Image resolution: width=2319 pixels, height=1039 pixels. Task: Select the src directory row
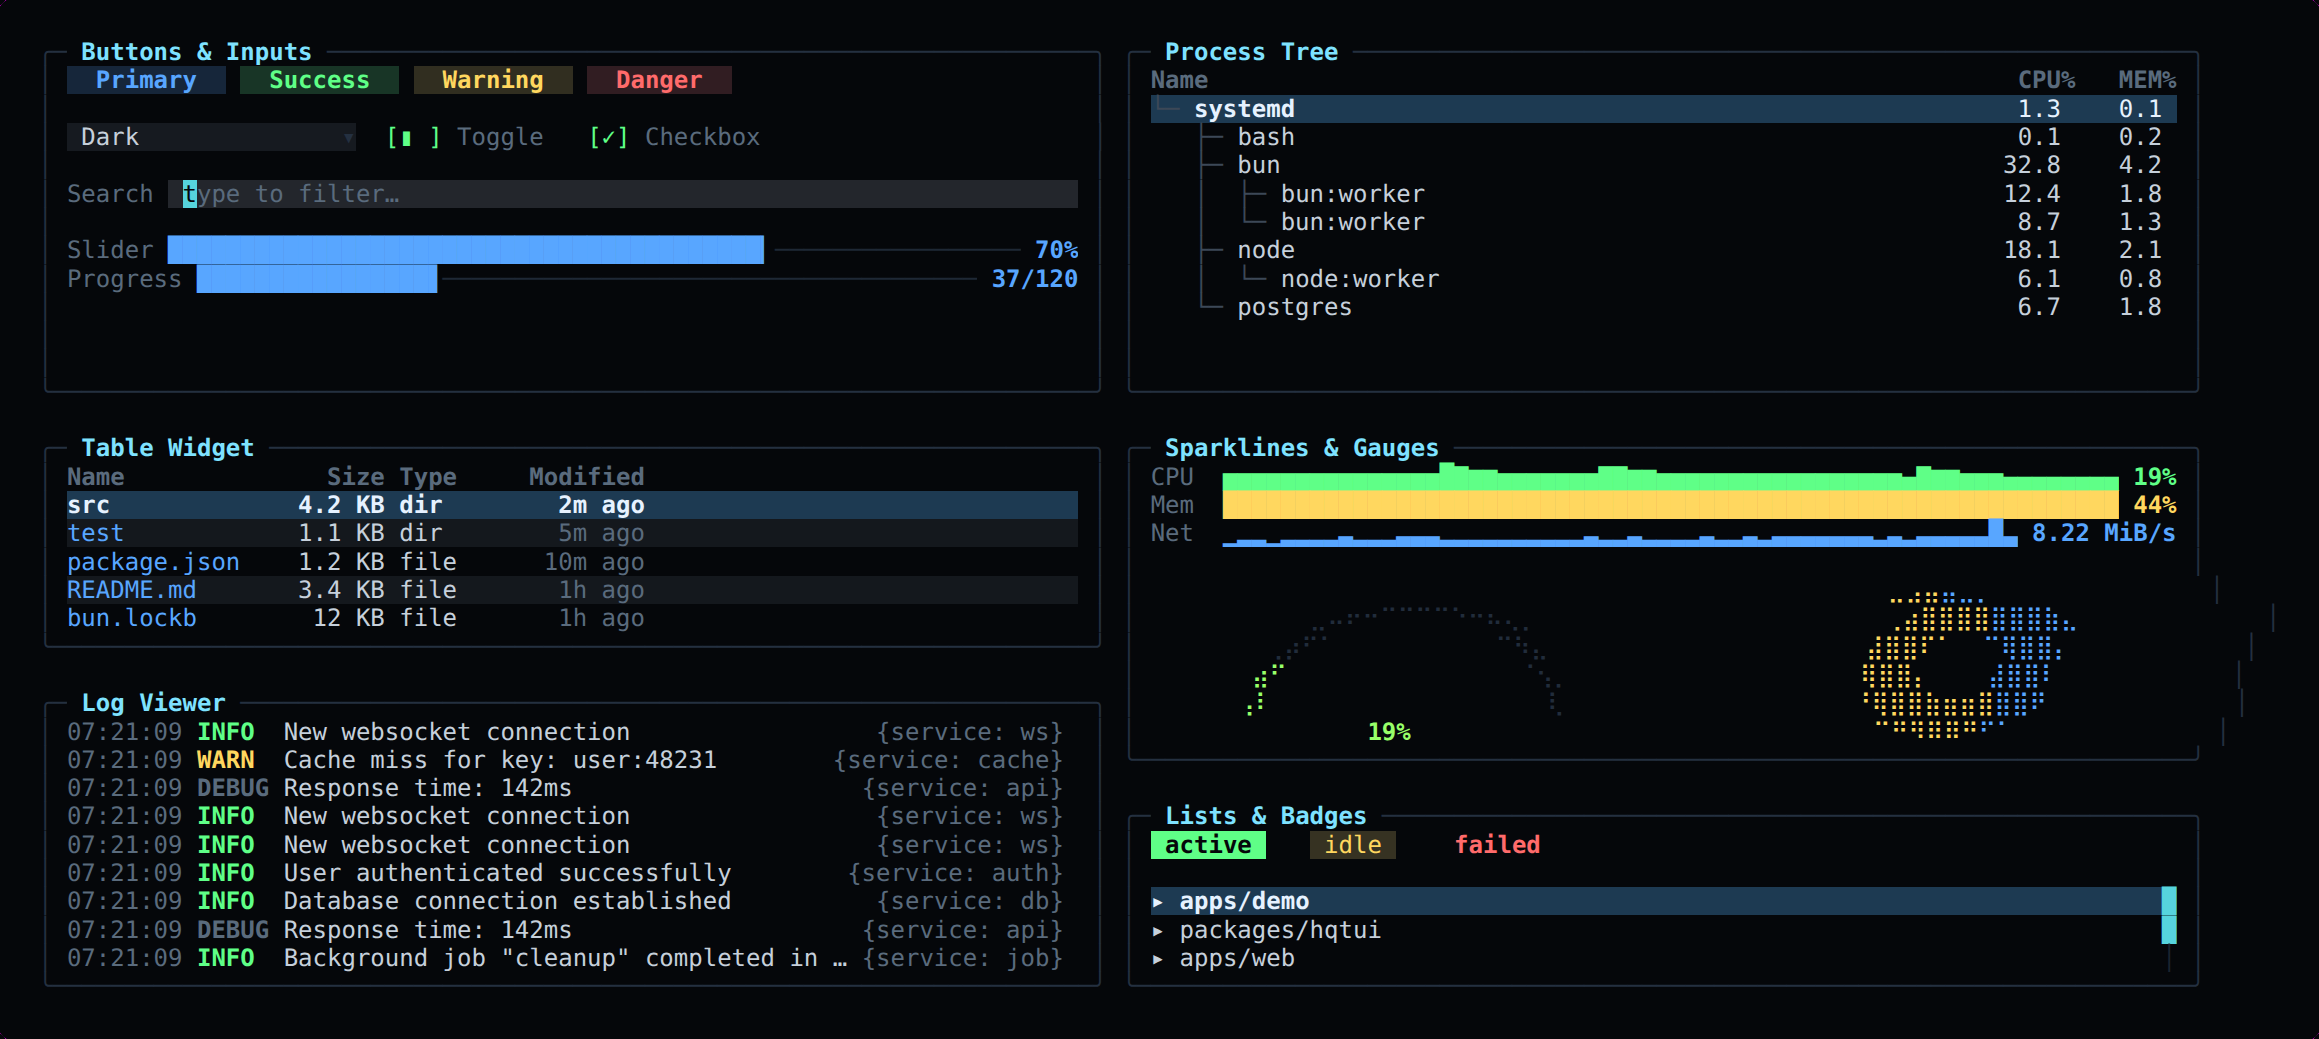click(572, 505)
